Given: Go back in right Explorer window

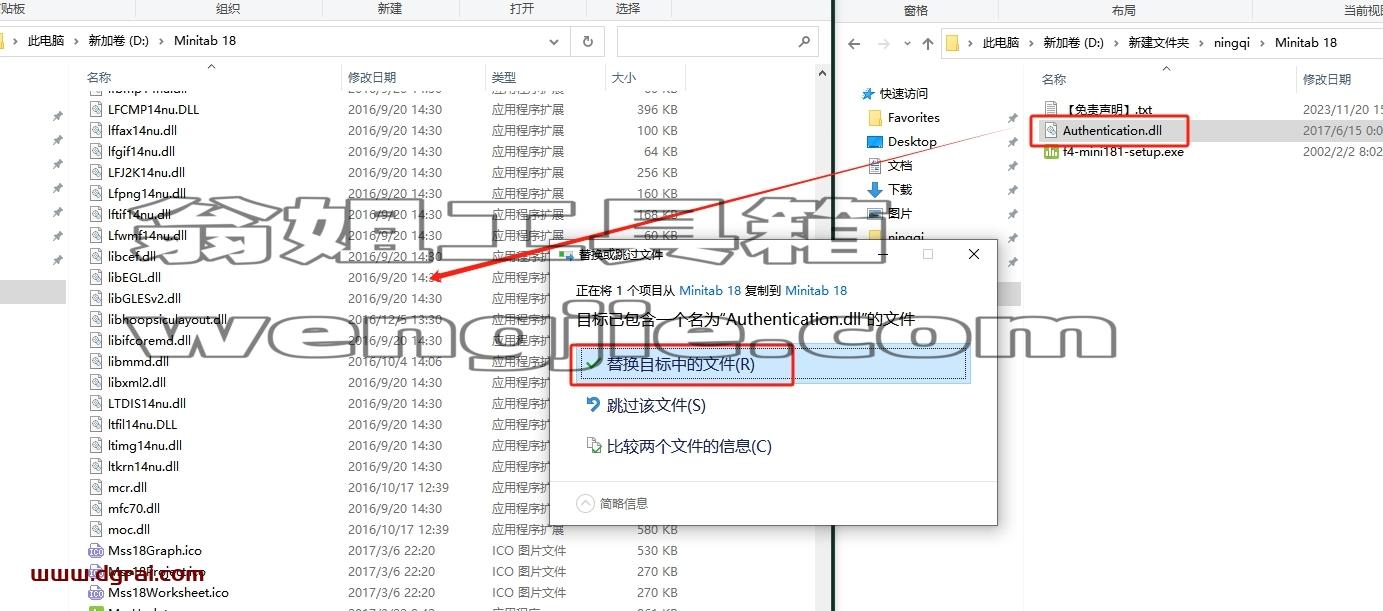Looking at the screenshot, I should [854, 43].
